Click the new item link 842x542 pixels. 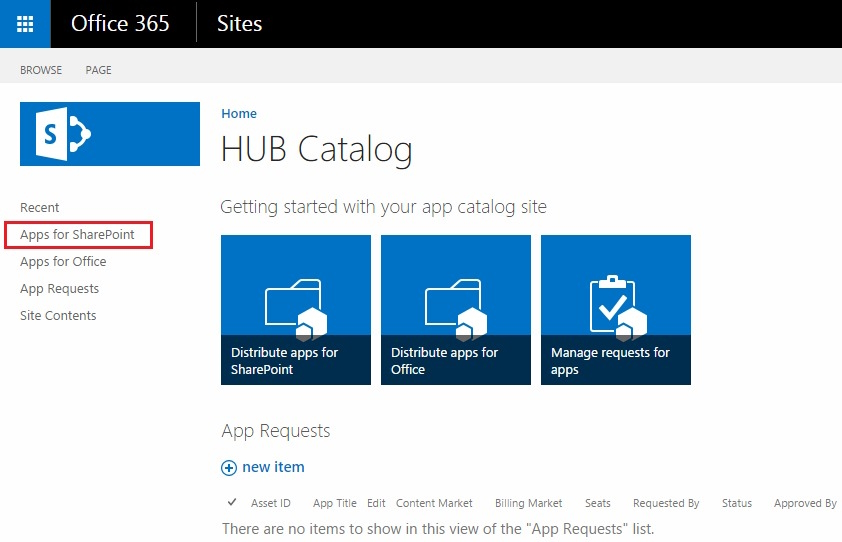[x=273, y=467]
